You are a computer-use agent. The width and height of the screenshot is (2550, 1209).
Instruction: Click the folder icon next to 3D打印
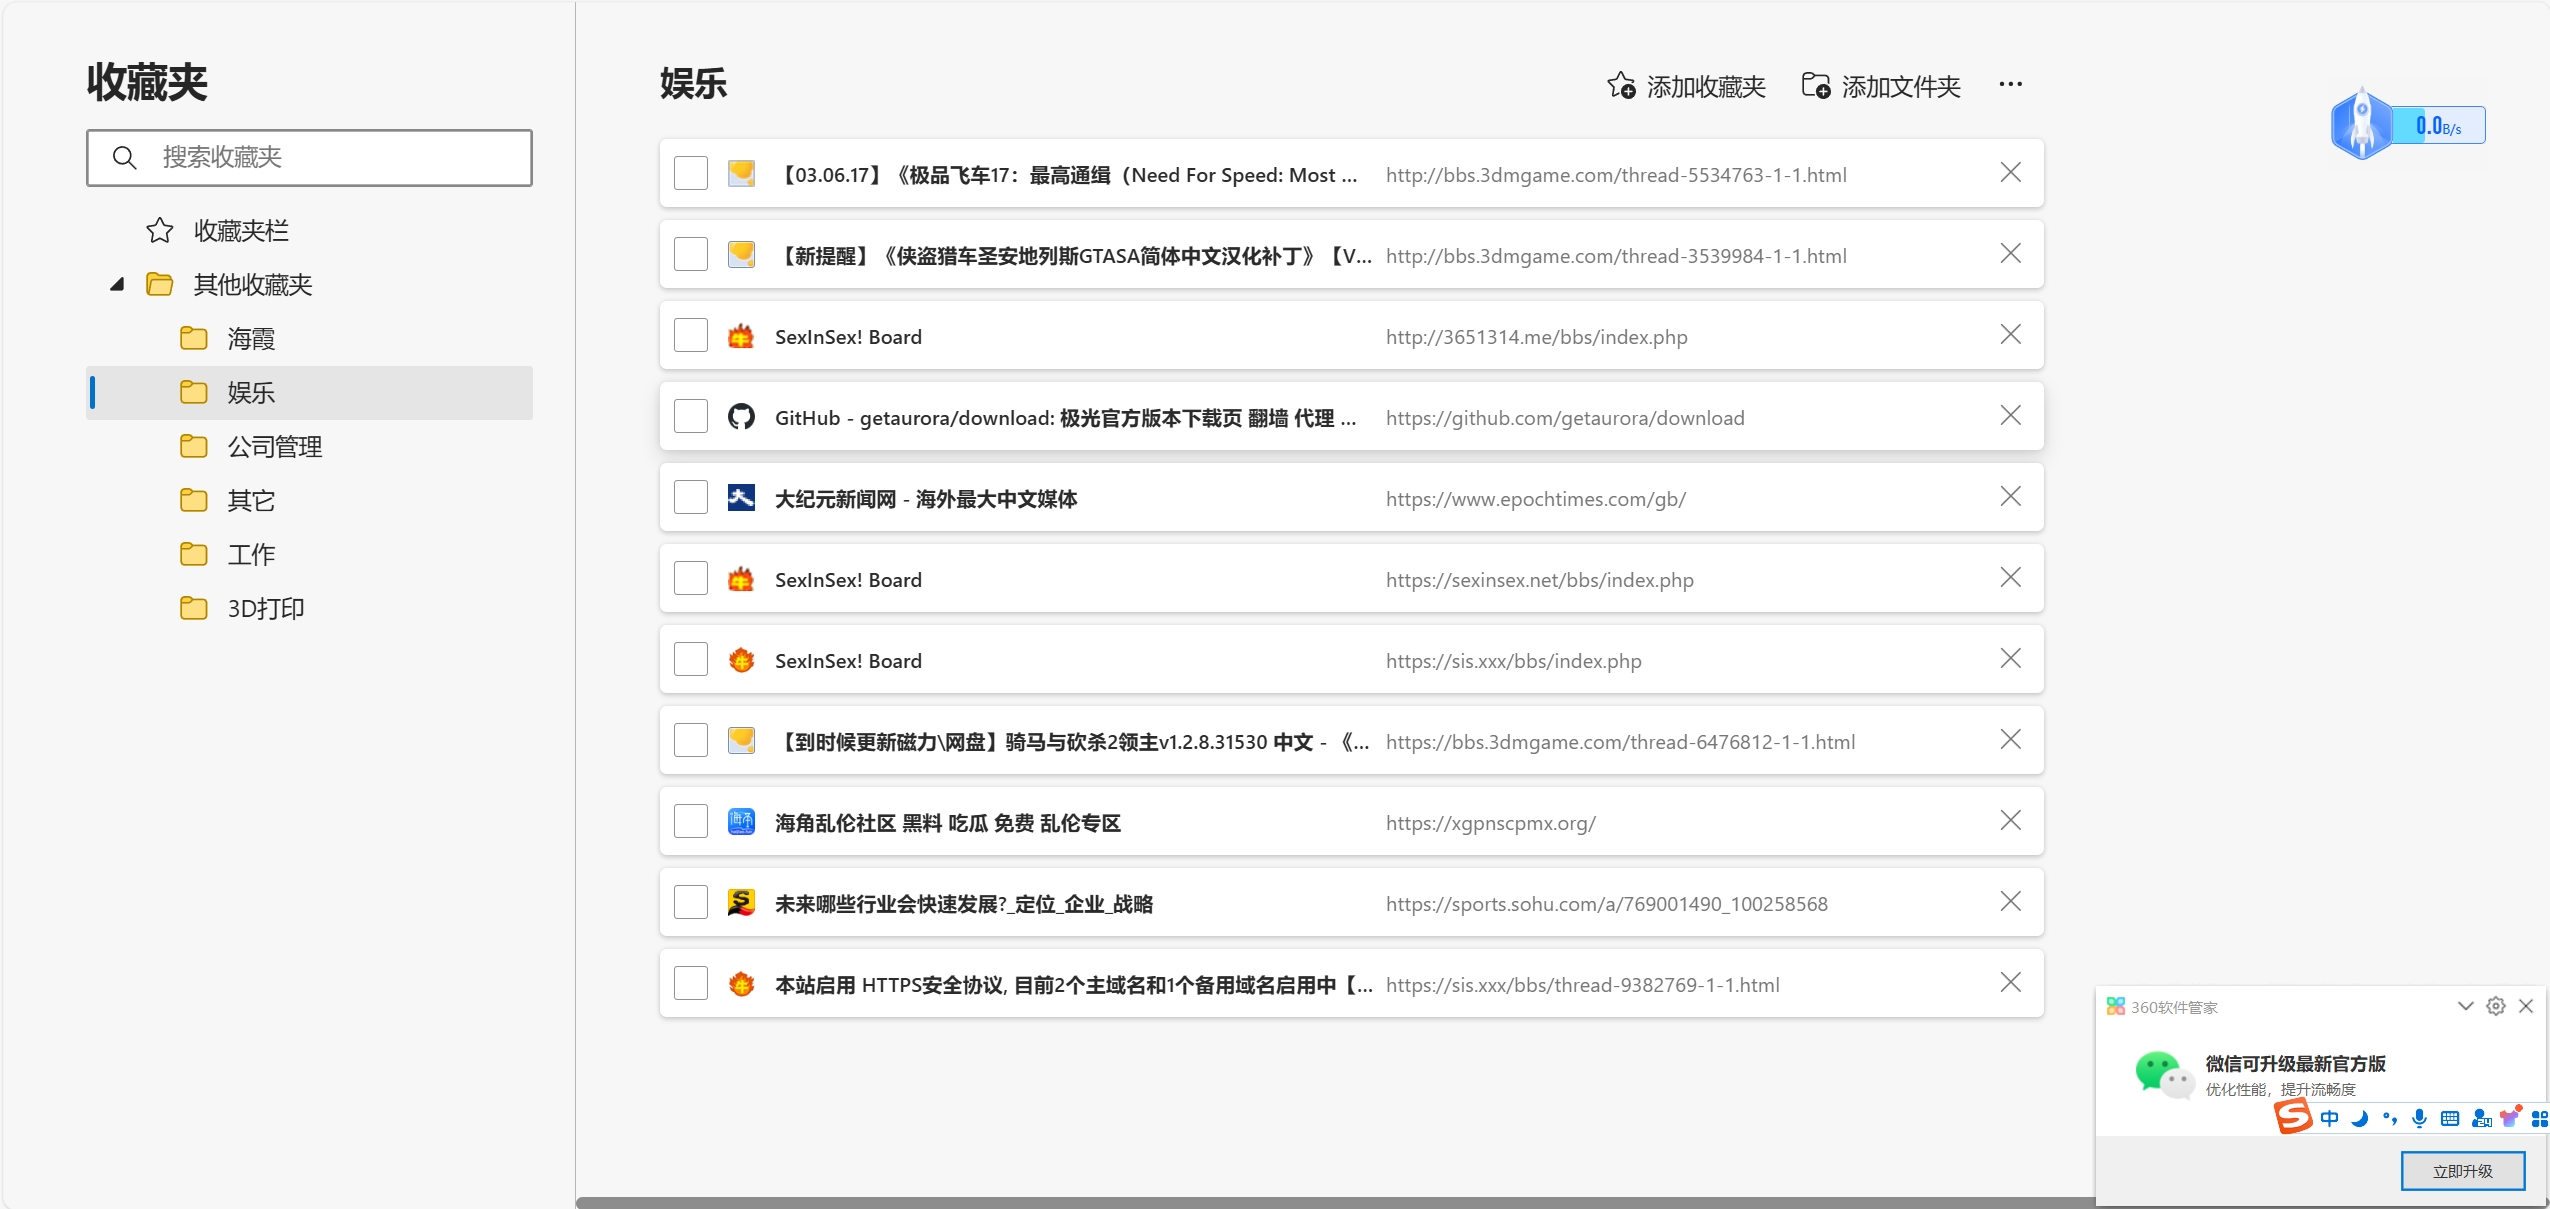point(193,609)
